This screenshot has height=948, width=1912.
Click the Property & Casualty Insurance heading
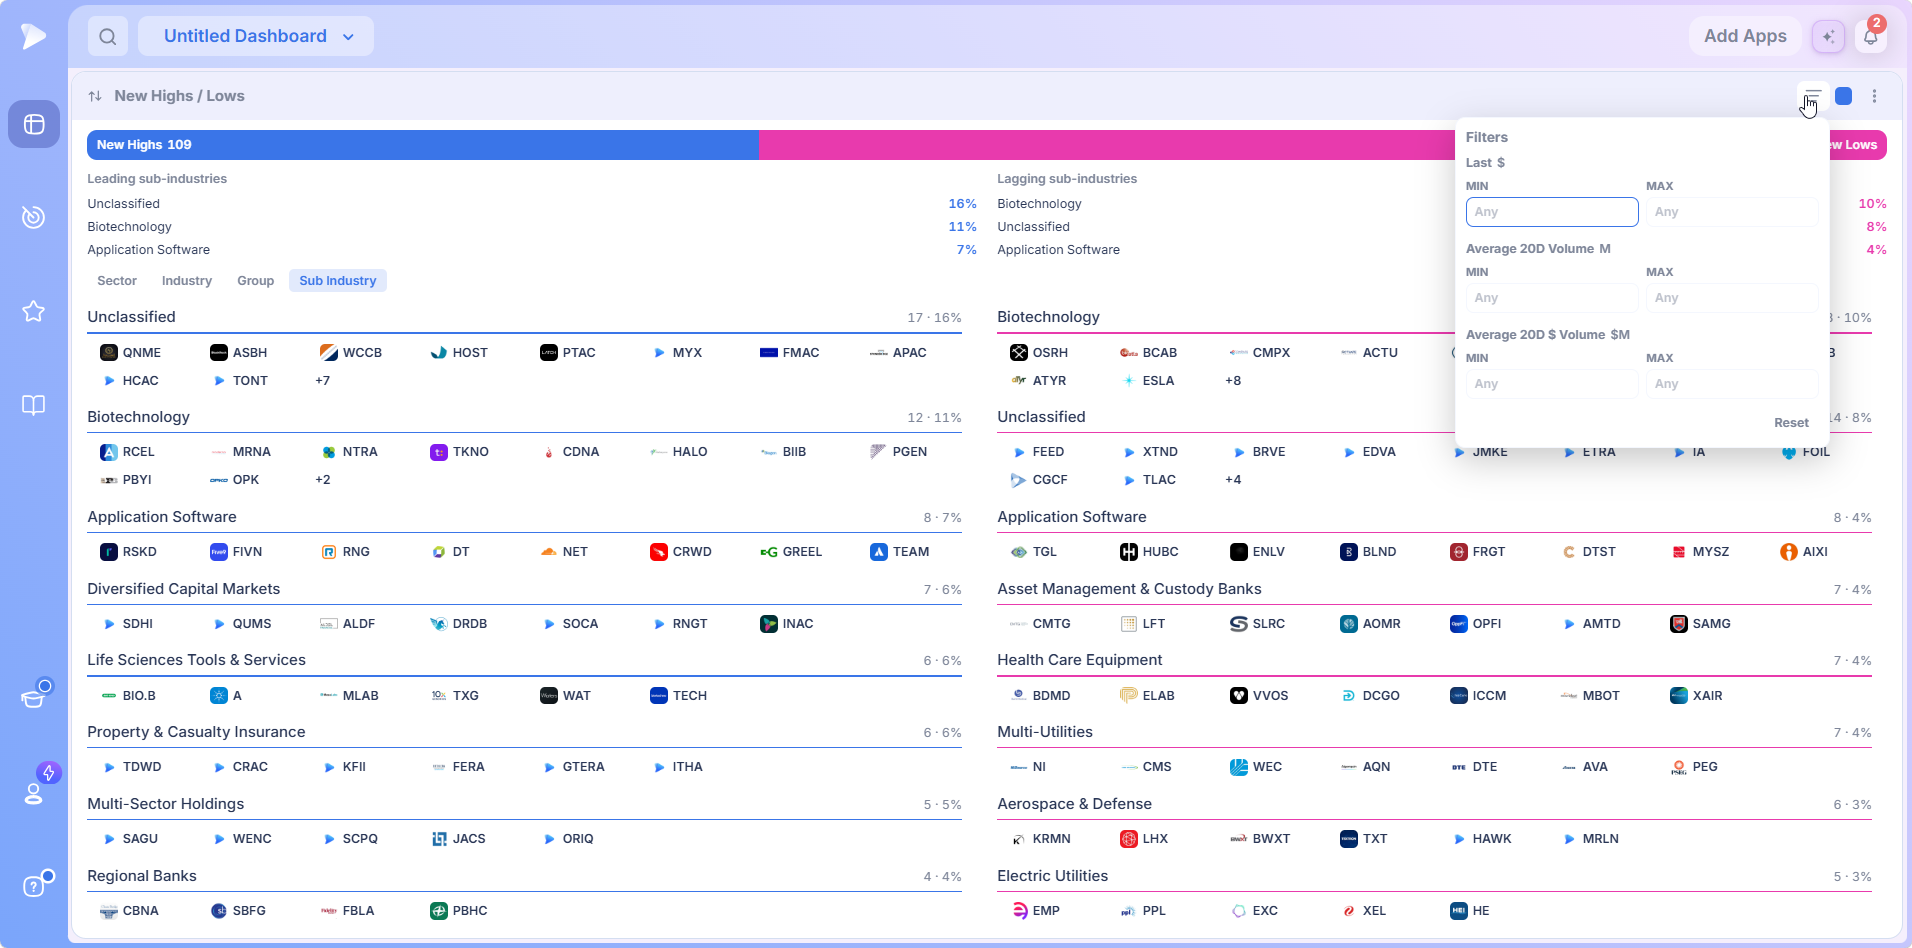(196, 732)
